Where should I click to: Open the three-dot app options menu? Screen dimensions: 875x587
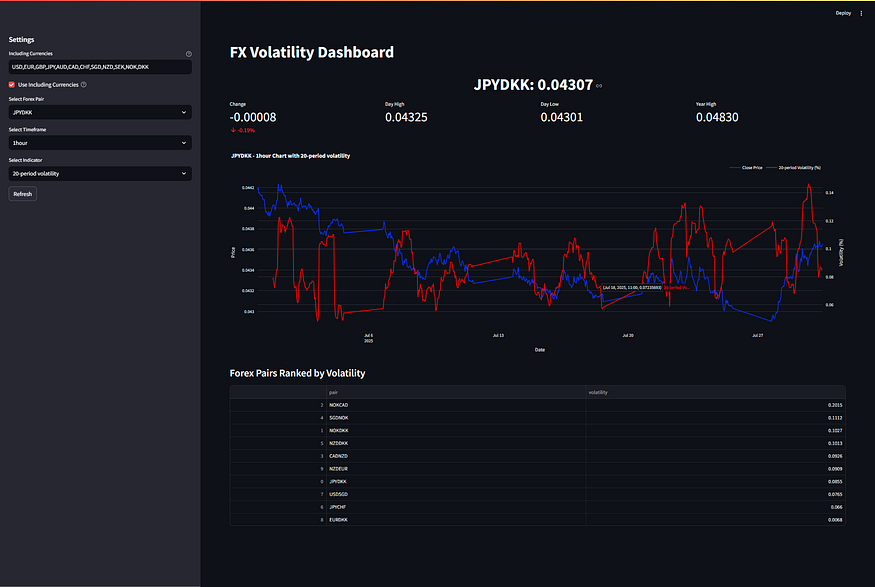(859, 13)
